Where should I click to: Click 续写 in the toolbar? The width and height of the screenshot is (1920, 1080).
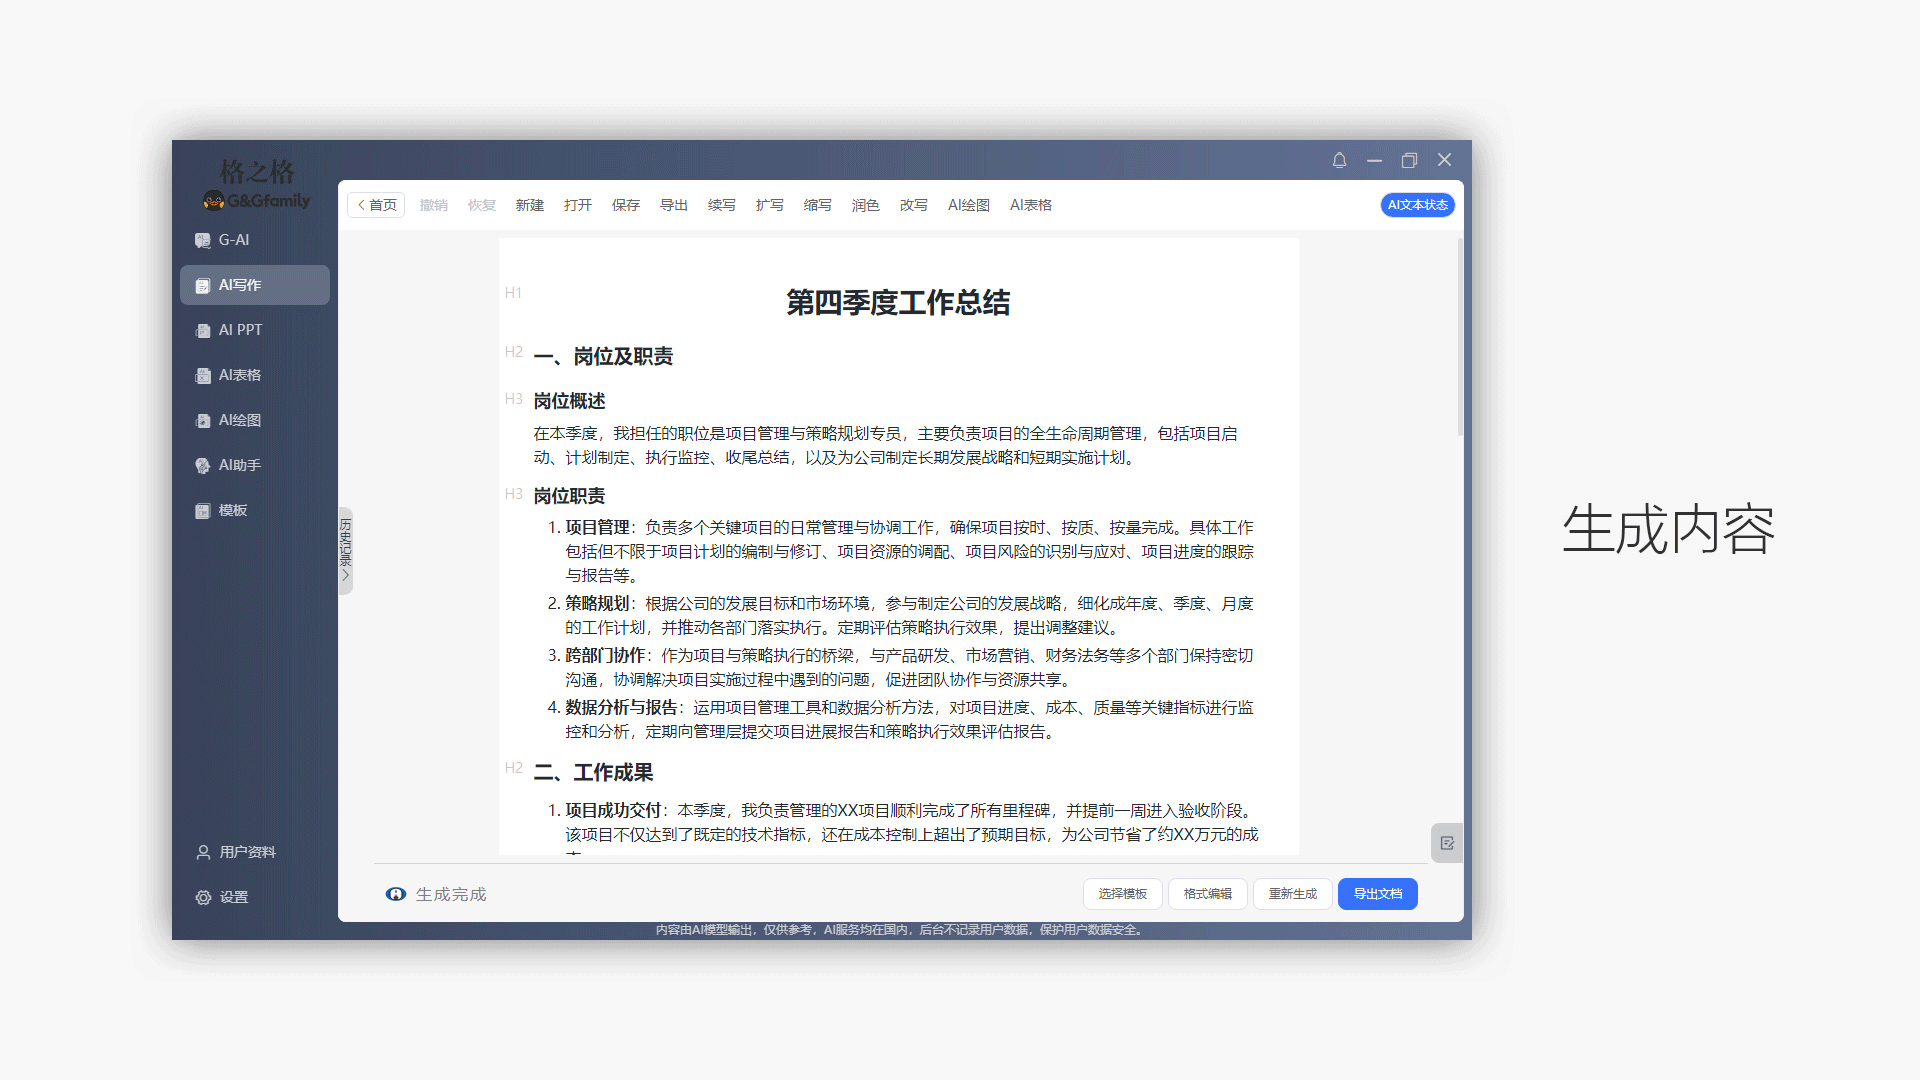pyautogui.click(x=721, y=205)
